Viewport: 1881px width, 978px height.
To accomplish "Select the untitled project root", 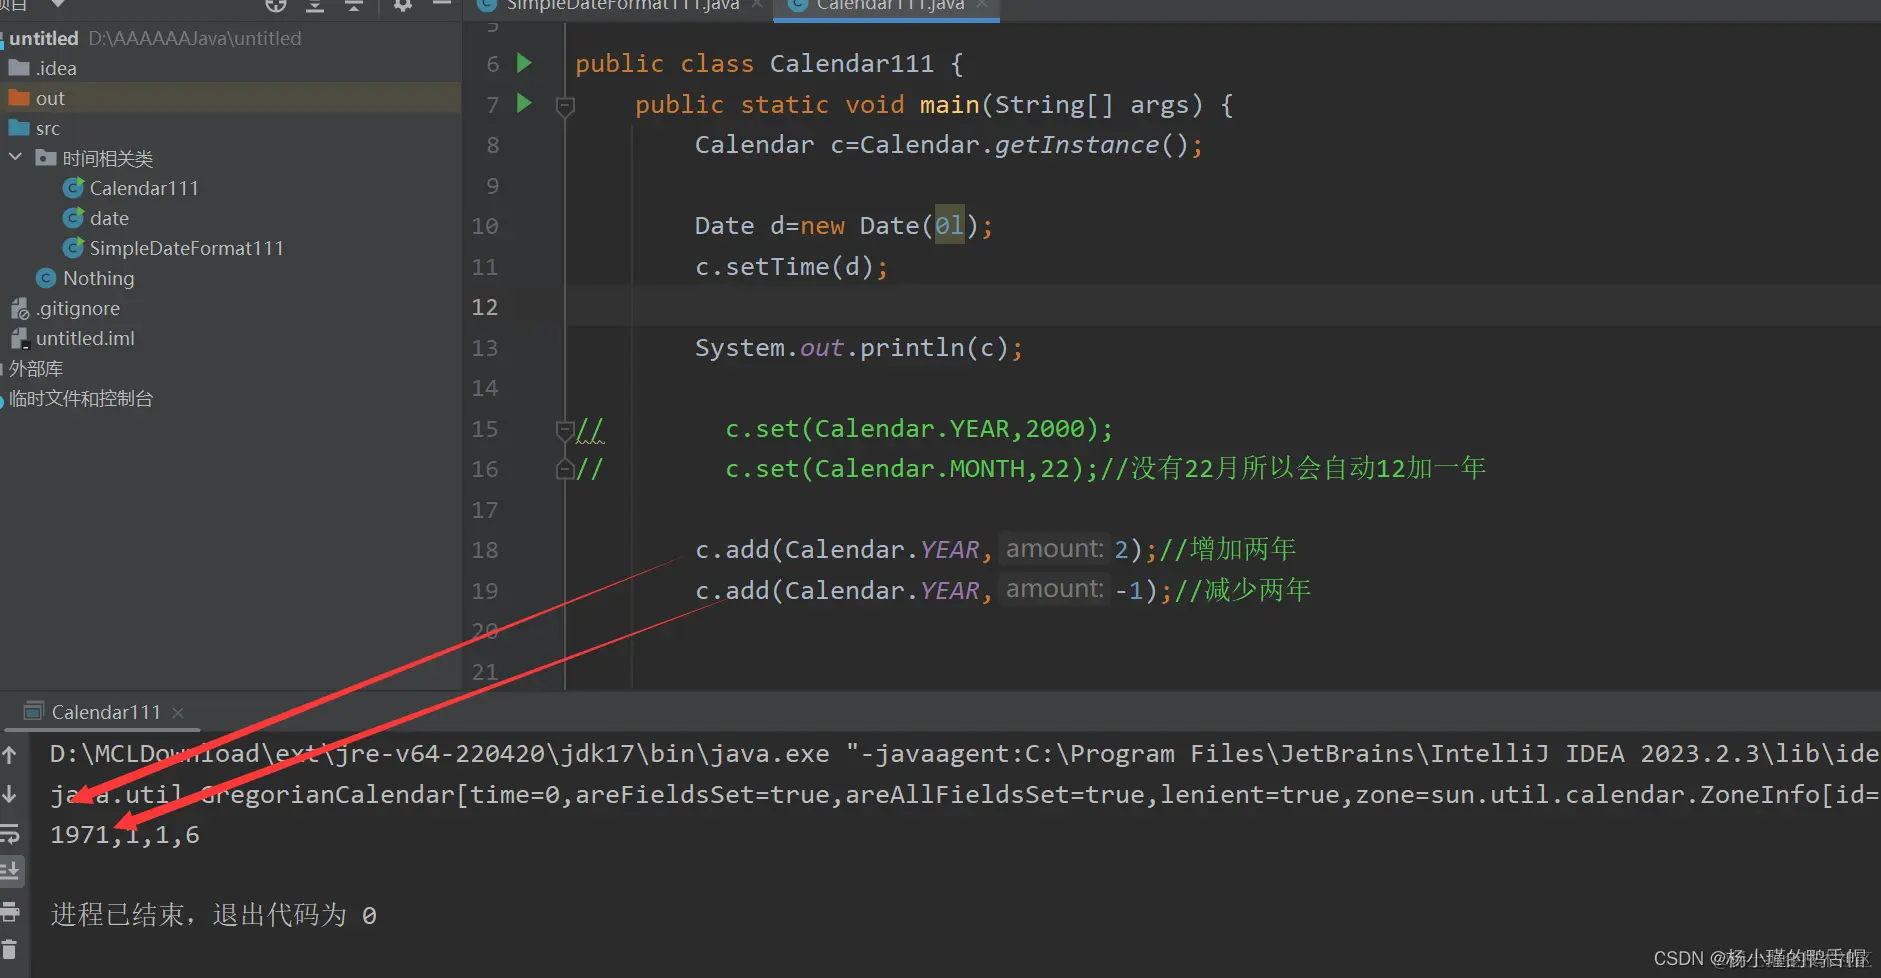I will [43, 38].
